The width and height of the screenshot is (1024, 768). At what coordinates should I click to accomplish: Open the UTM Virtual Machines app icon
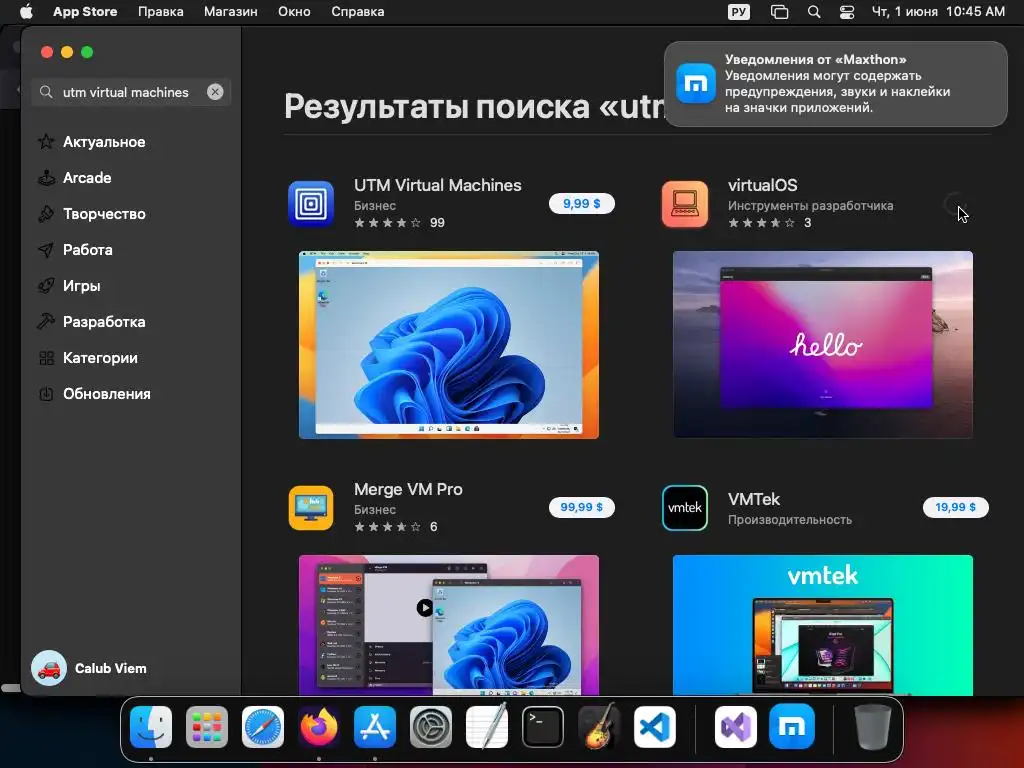point(311,204)
